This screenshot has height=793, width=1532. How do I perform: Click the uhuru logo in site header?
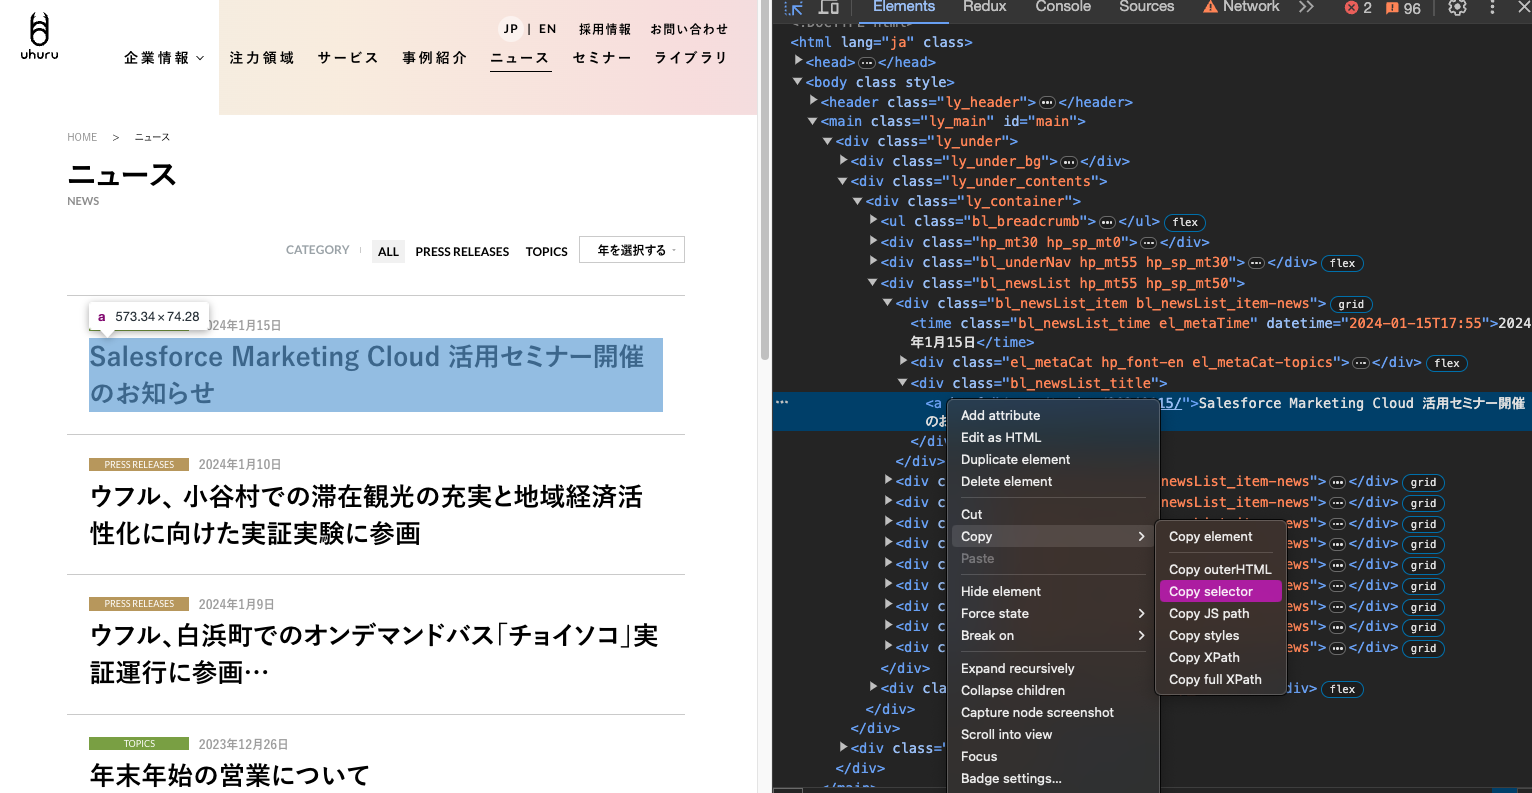pyautogui.click(x=40, y=37)
